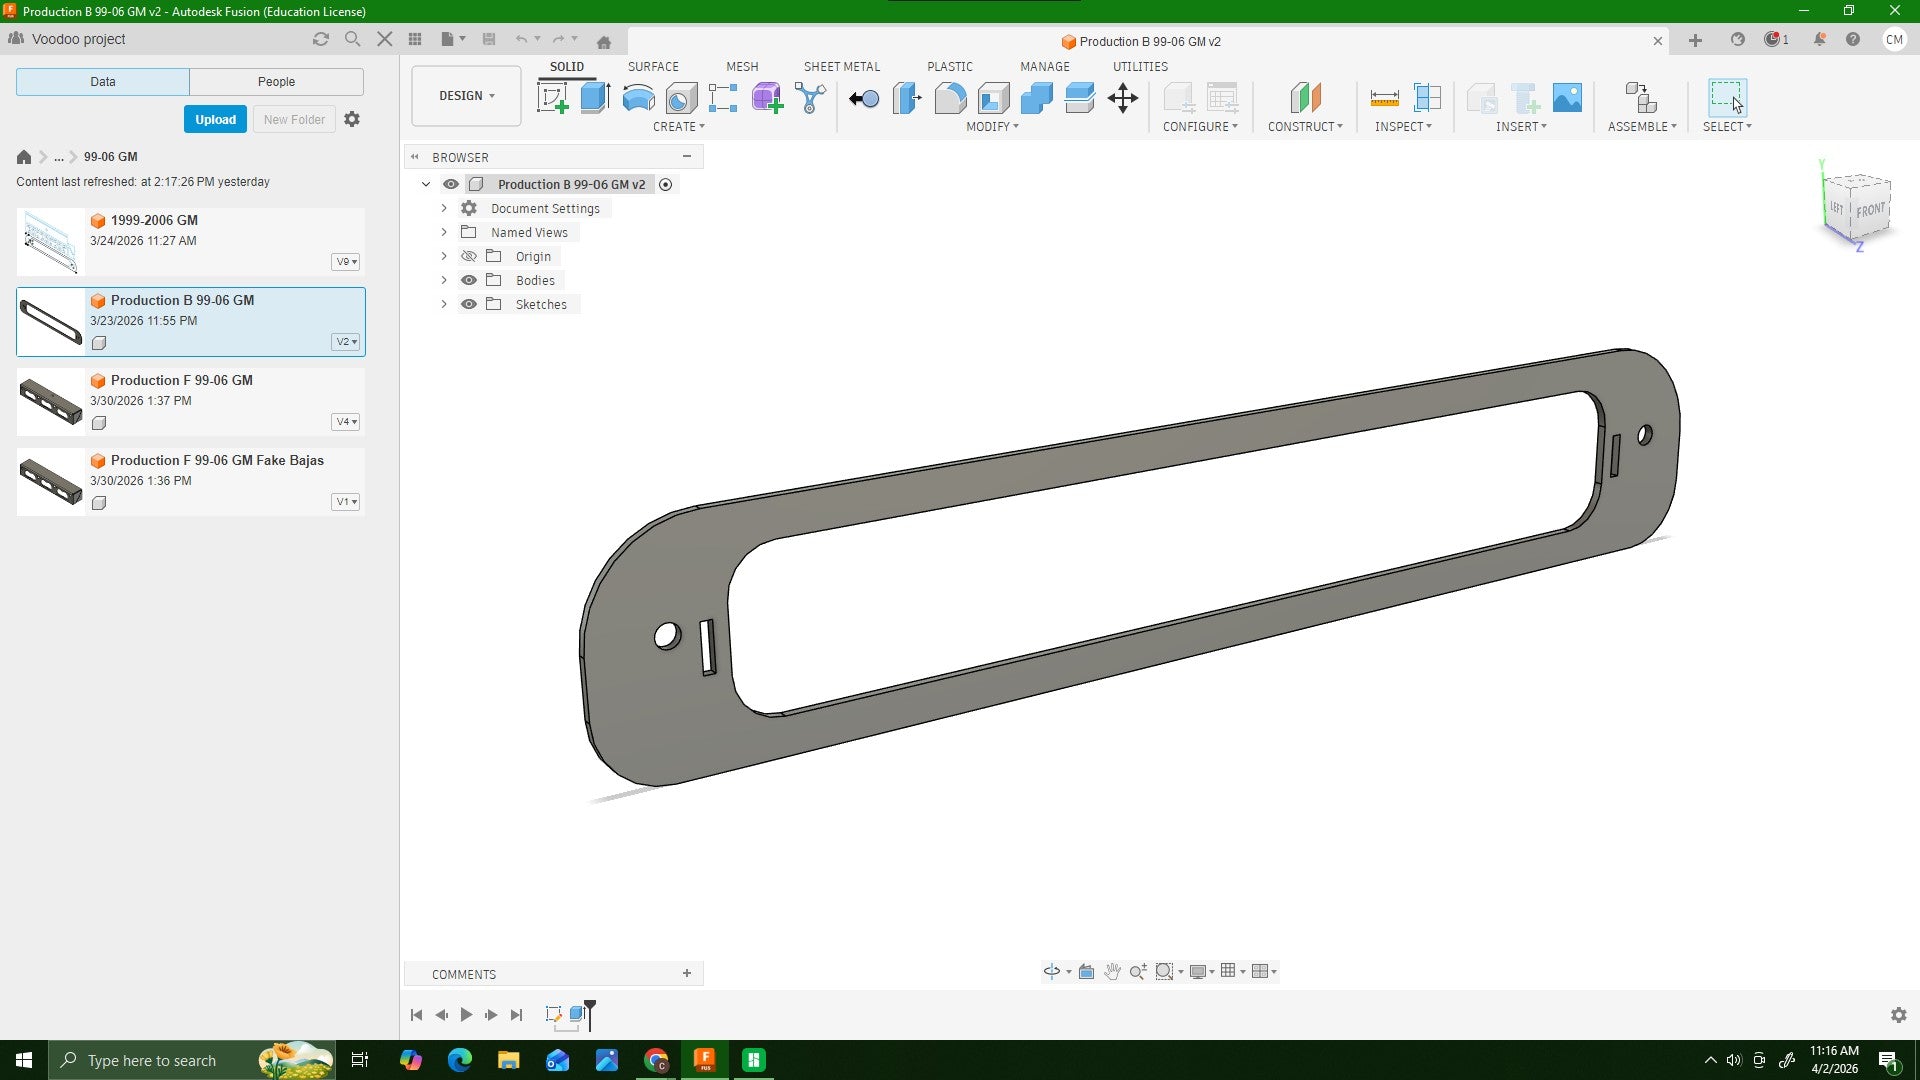Screen dimensions: 1920x1080
Task: Open the Measure tool in Inspect
Action: [x=1384, y=98]
